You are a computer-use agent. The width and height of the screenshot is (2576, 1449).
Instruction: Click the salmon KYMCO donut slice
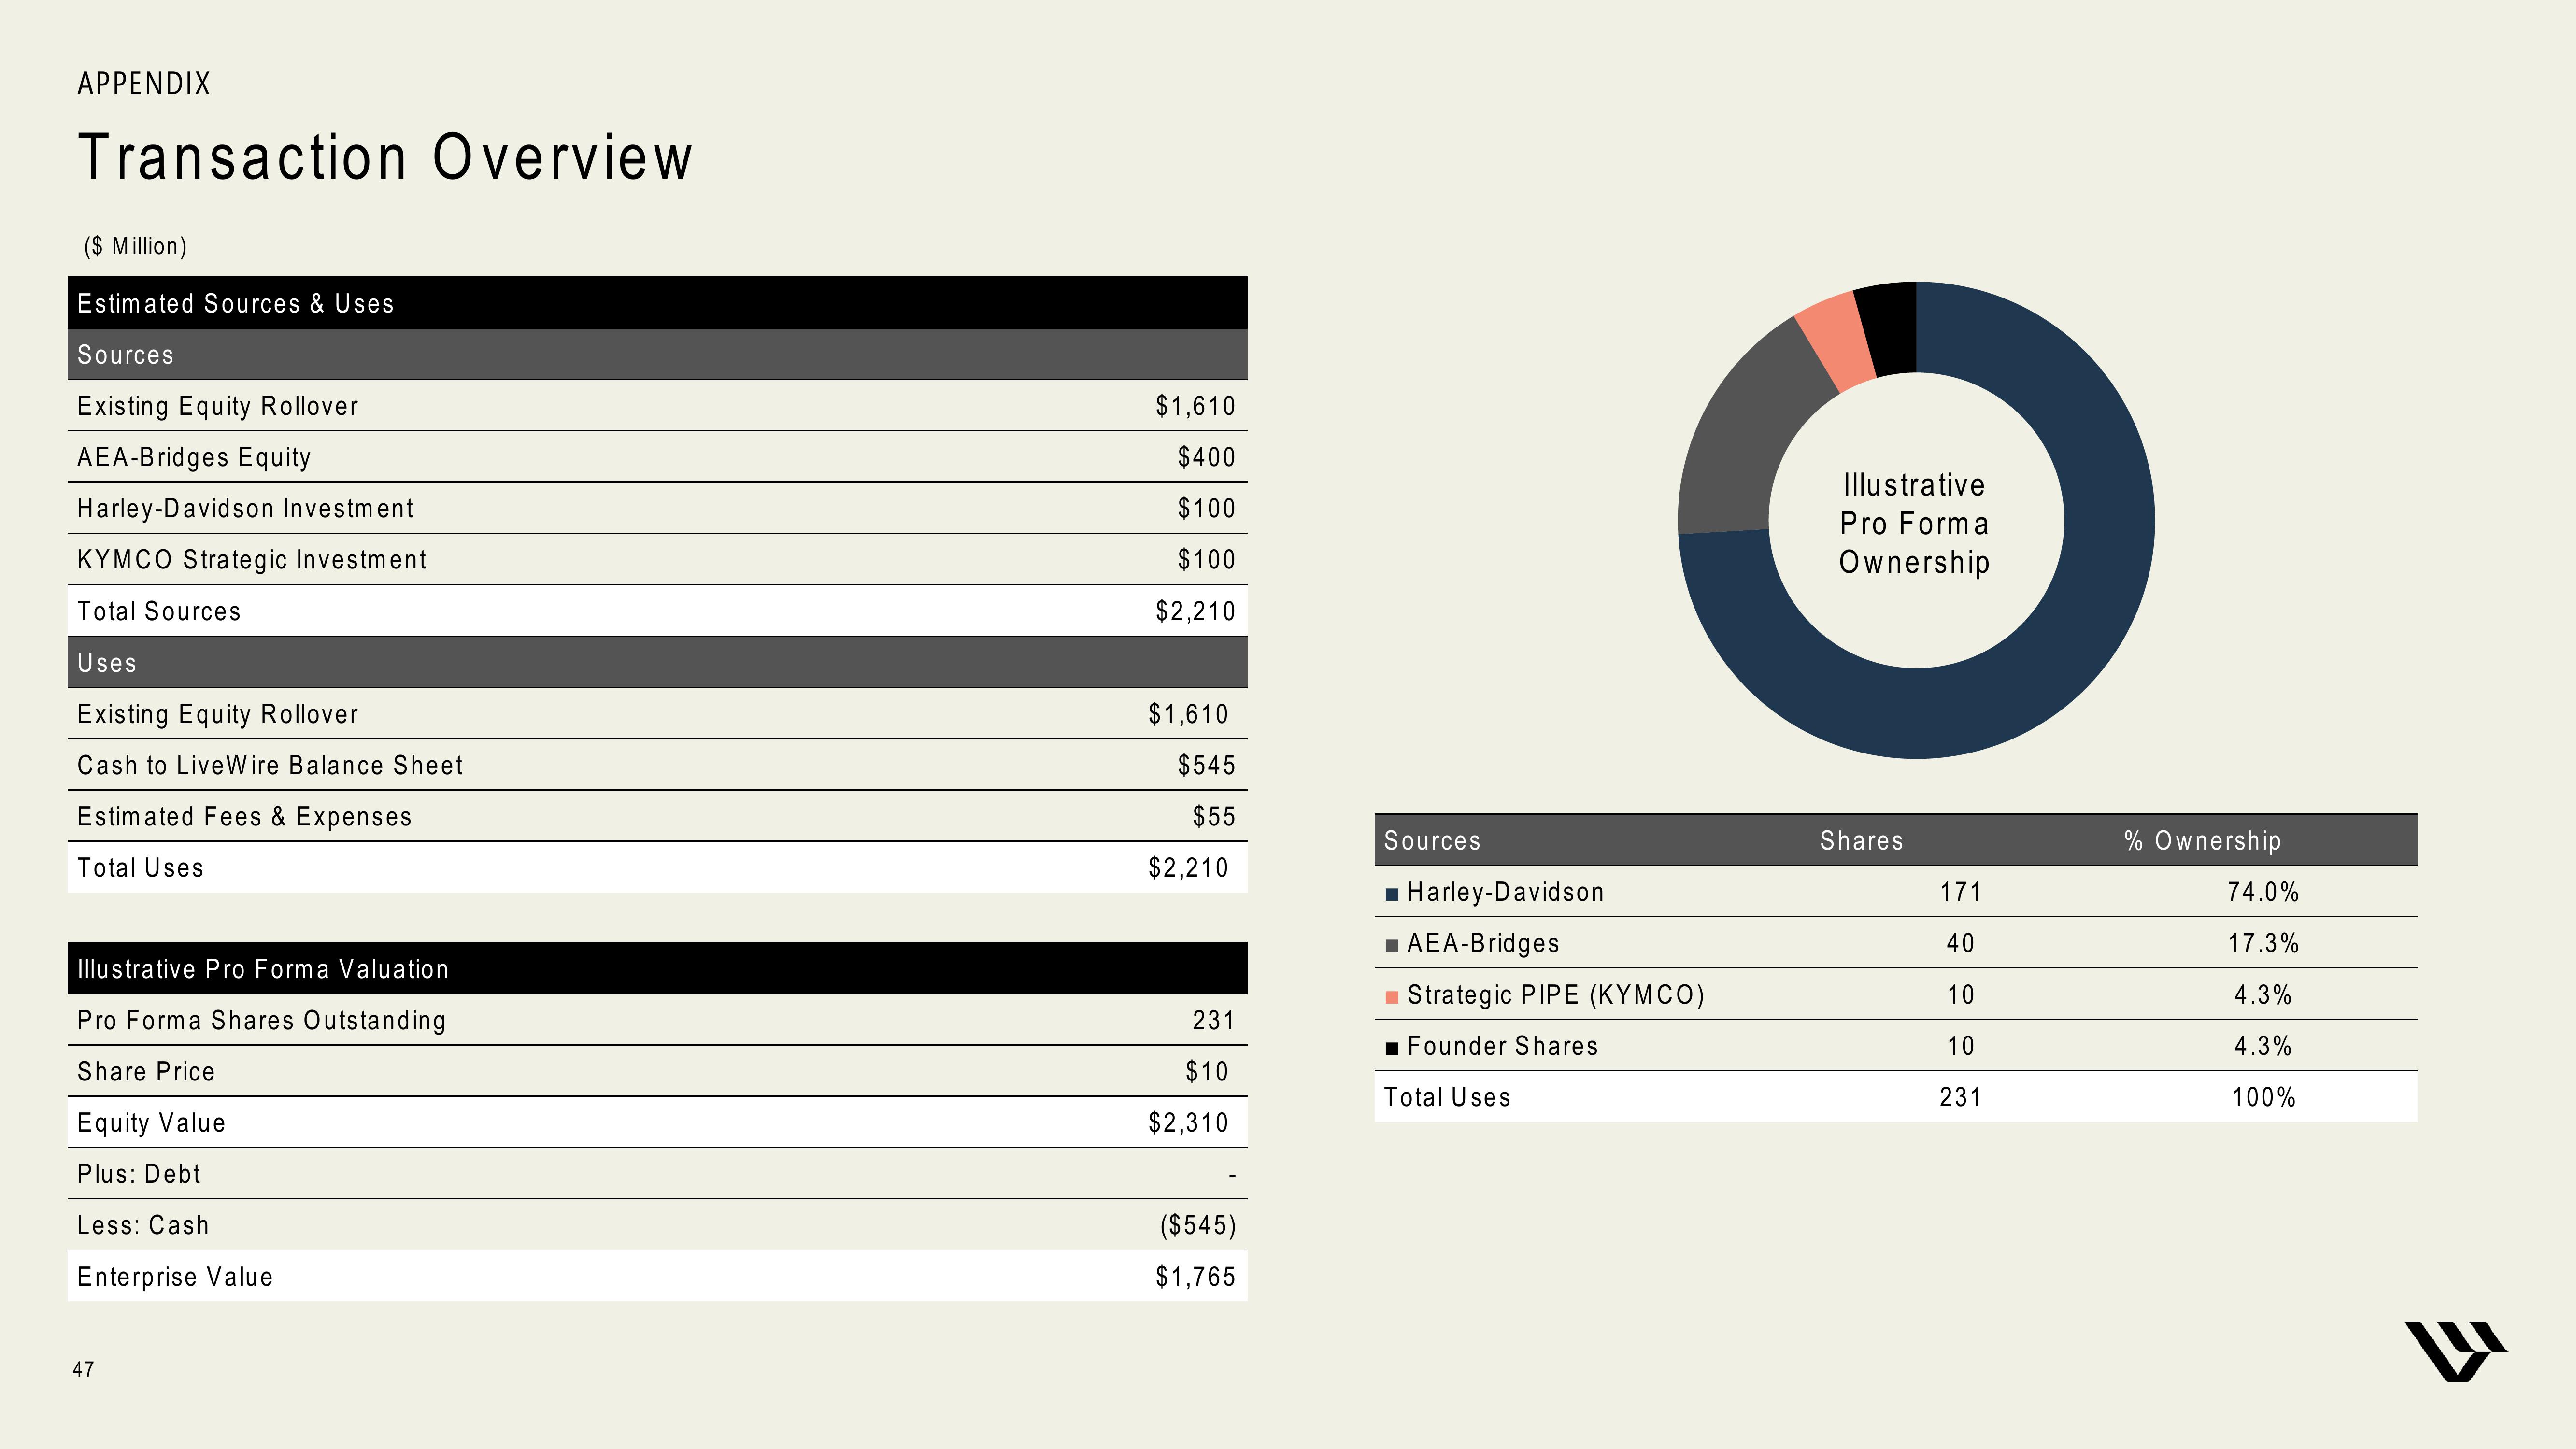click(x=1836, y=341)
